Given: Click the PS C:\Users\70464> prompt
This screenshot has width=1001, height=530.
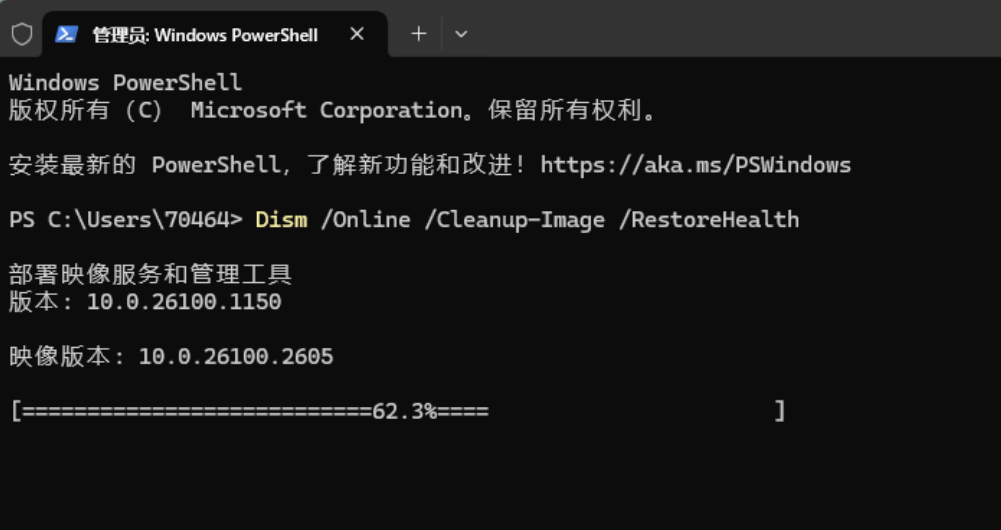Looking at the screenshot, I should [126, 220].
